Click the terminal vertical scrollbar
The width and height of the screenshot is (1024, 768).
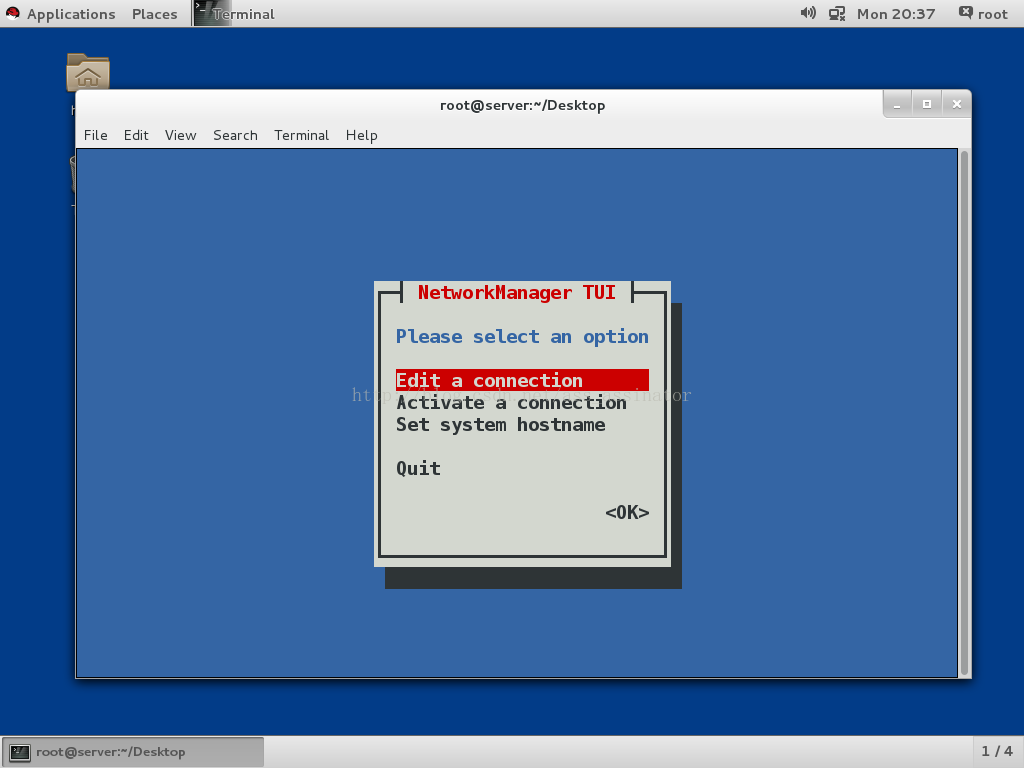click(964, 413)
